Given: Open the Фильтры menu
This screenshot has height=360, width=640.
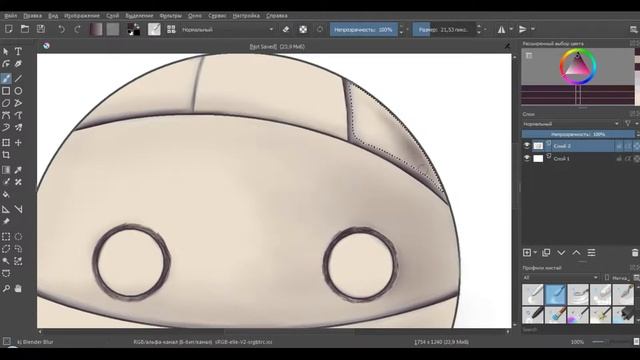Looking at the screenshot, I should [x=170, y=16].
